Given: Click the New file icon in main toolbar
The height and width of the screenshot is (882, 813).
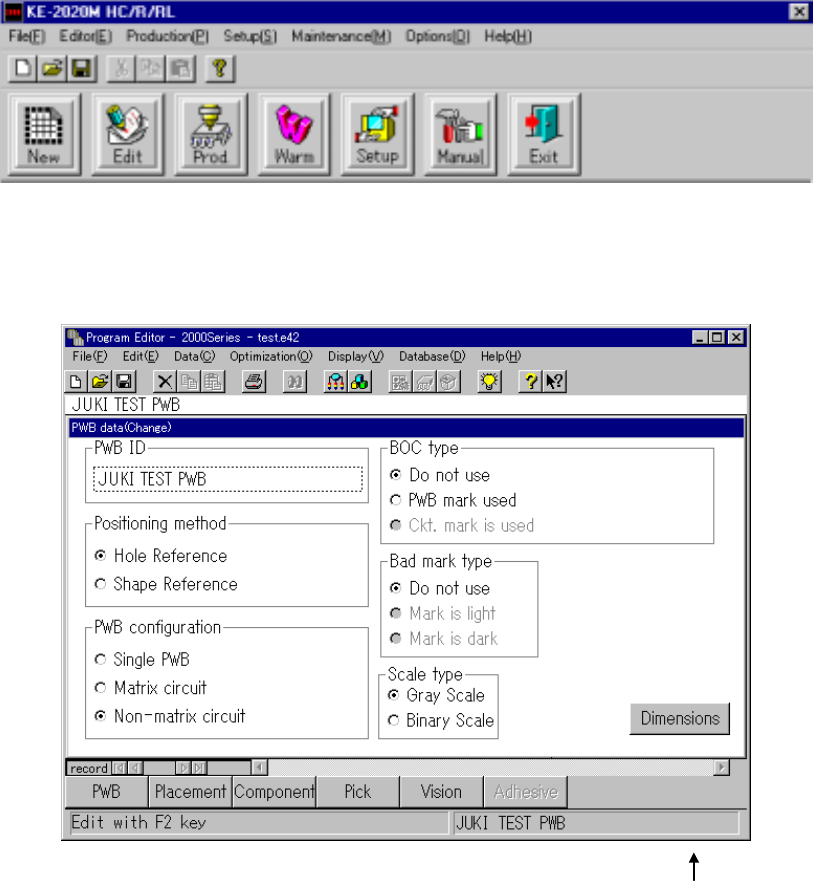Looking at the screenshot, I should pos(23,69).
